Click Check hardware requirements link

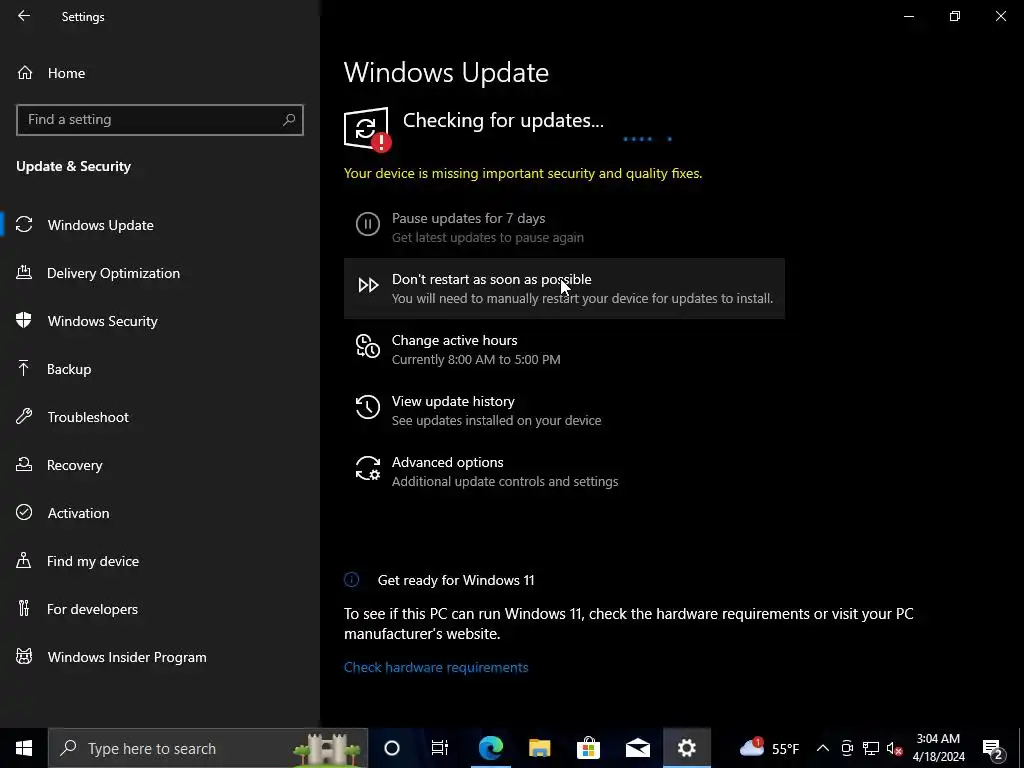[x=436, y=667]
